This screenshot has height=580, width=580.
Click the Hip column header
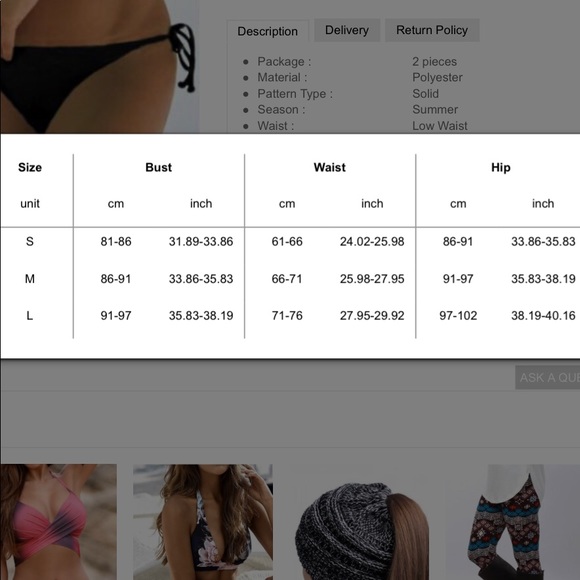tap(501, 167)
